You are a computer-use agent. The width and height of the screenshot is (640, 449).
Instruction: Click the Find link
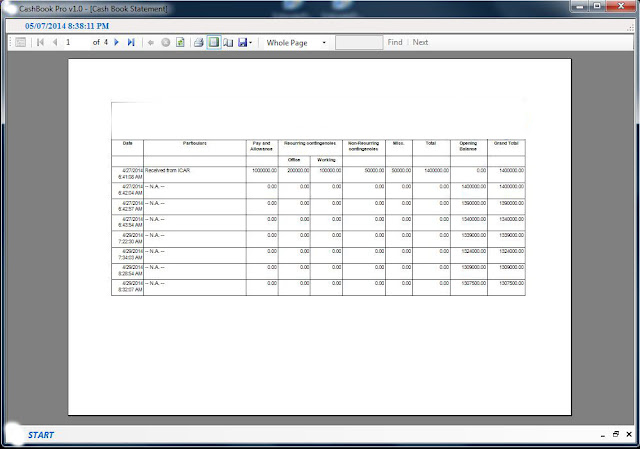(x=395, y=42)
